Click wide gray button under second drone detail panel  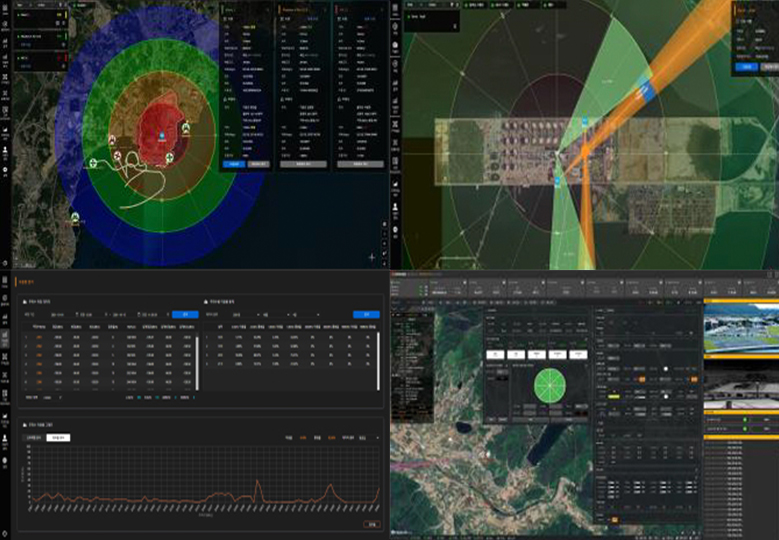(x=303, y=164)
